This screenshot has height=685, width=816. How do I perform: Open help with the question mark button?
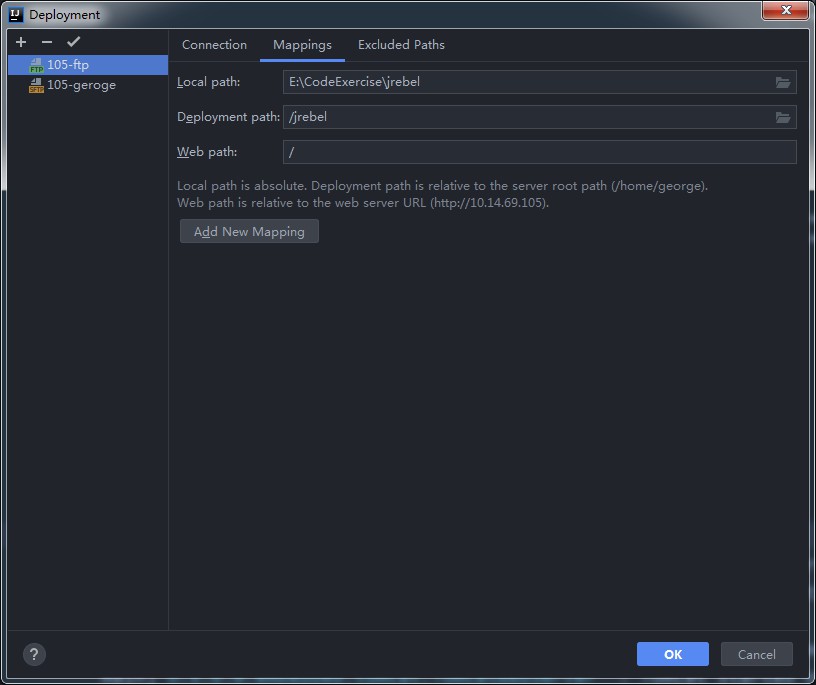[x=34, y=654]
